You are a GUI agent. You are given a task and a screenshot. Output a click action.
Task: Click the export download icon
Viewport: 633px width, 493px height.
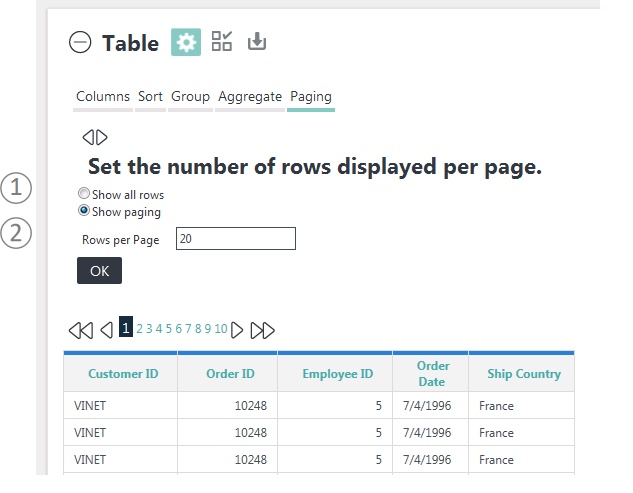pos(257,41)
